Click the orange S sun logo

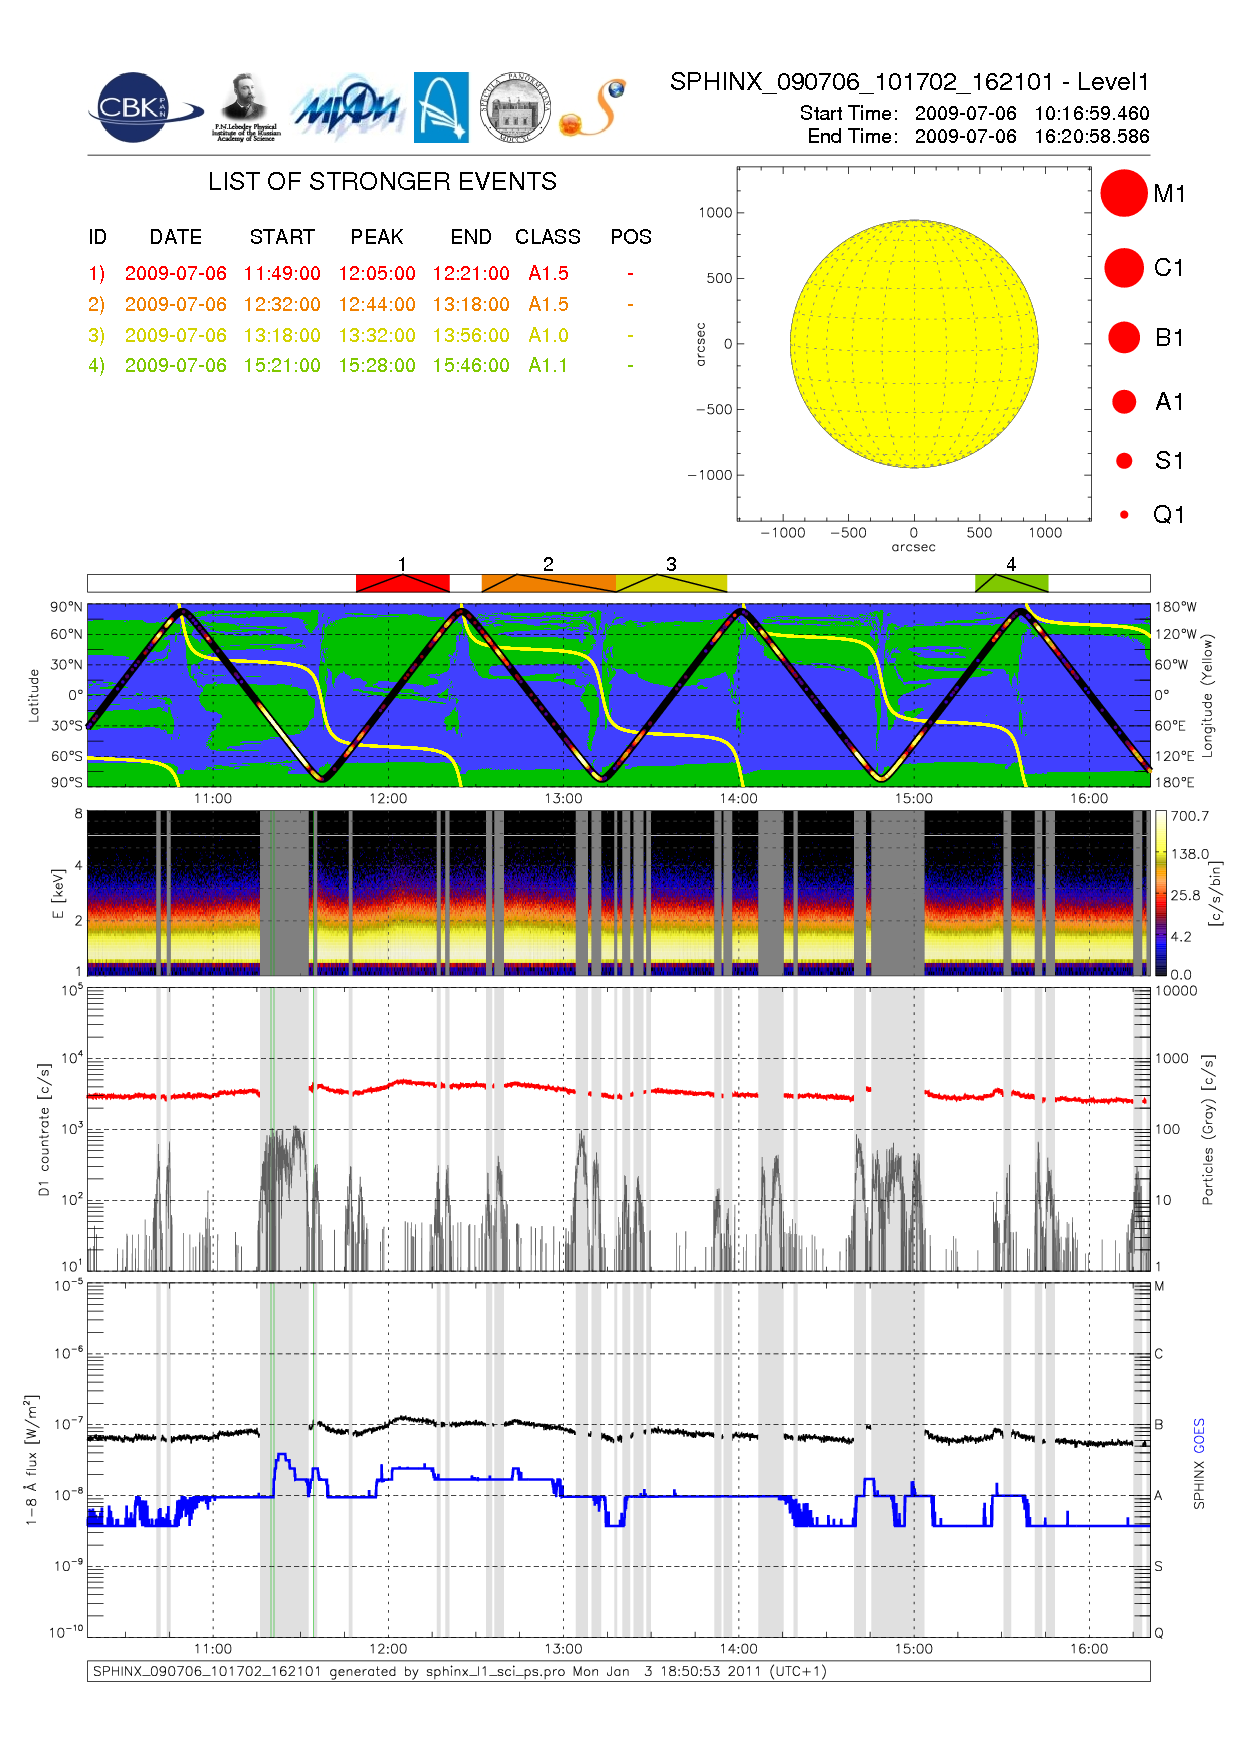coord(594,108)
